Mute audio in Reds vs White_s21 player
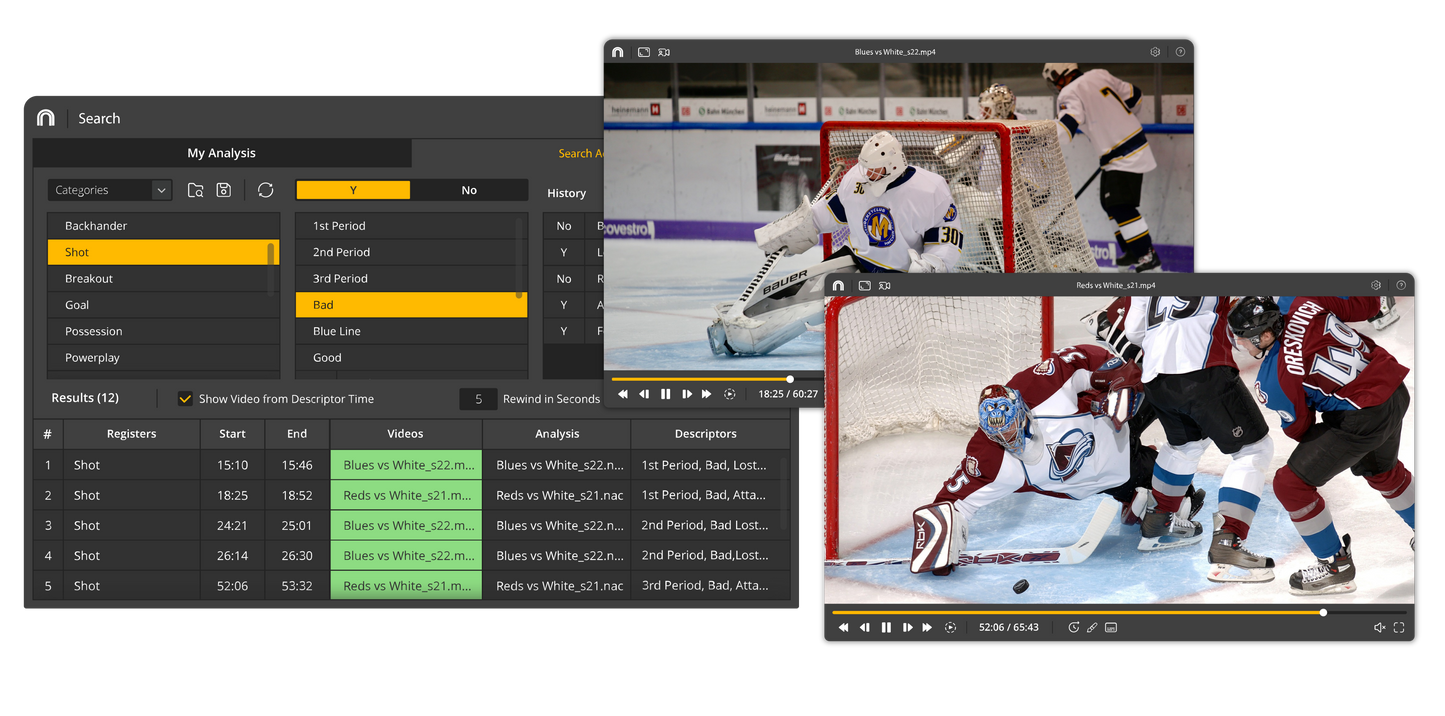 click(1379, 627)
